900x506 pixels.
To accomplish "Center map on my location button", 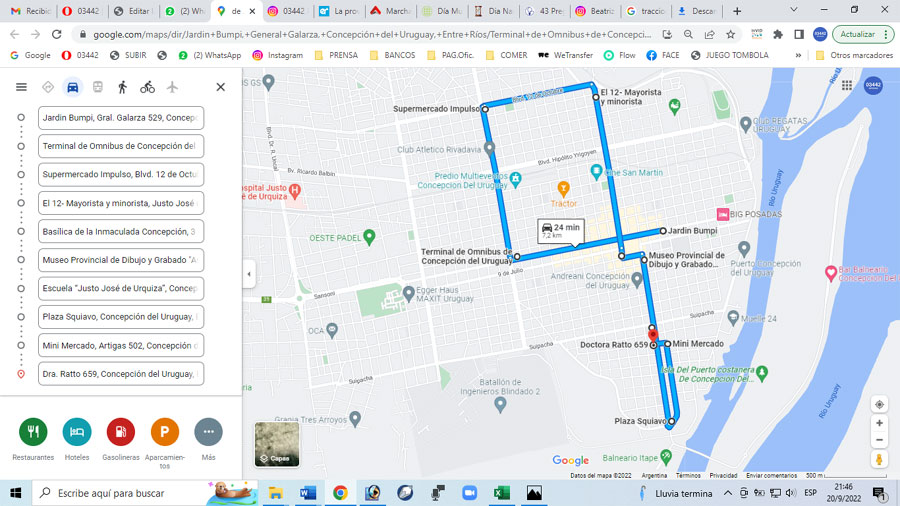I will (x=879, y=404).
